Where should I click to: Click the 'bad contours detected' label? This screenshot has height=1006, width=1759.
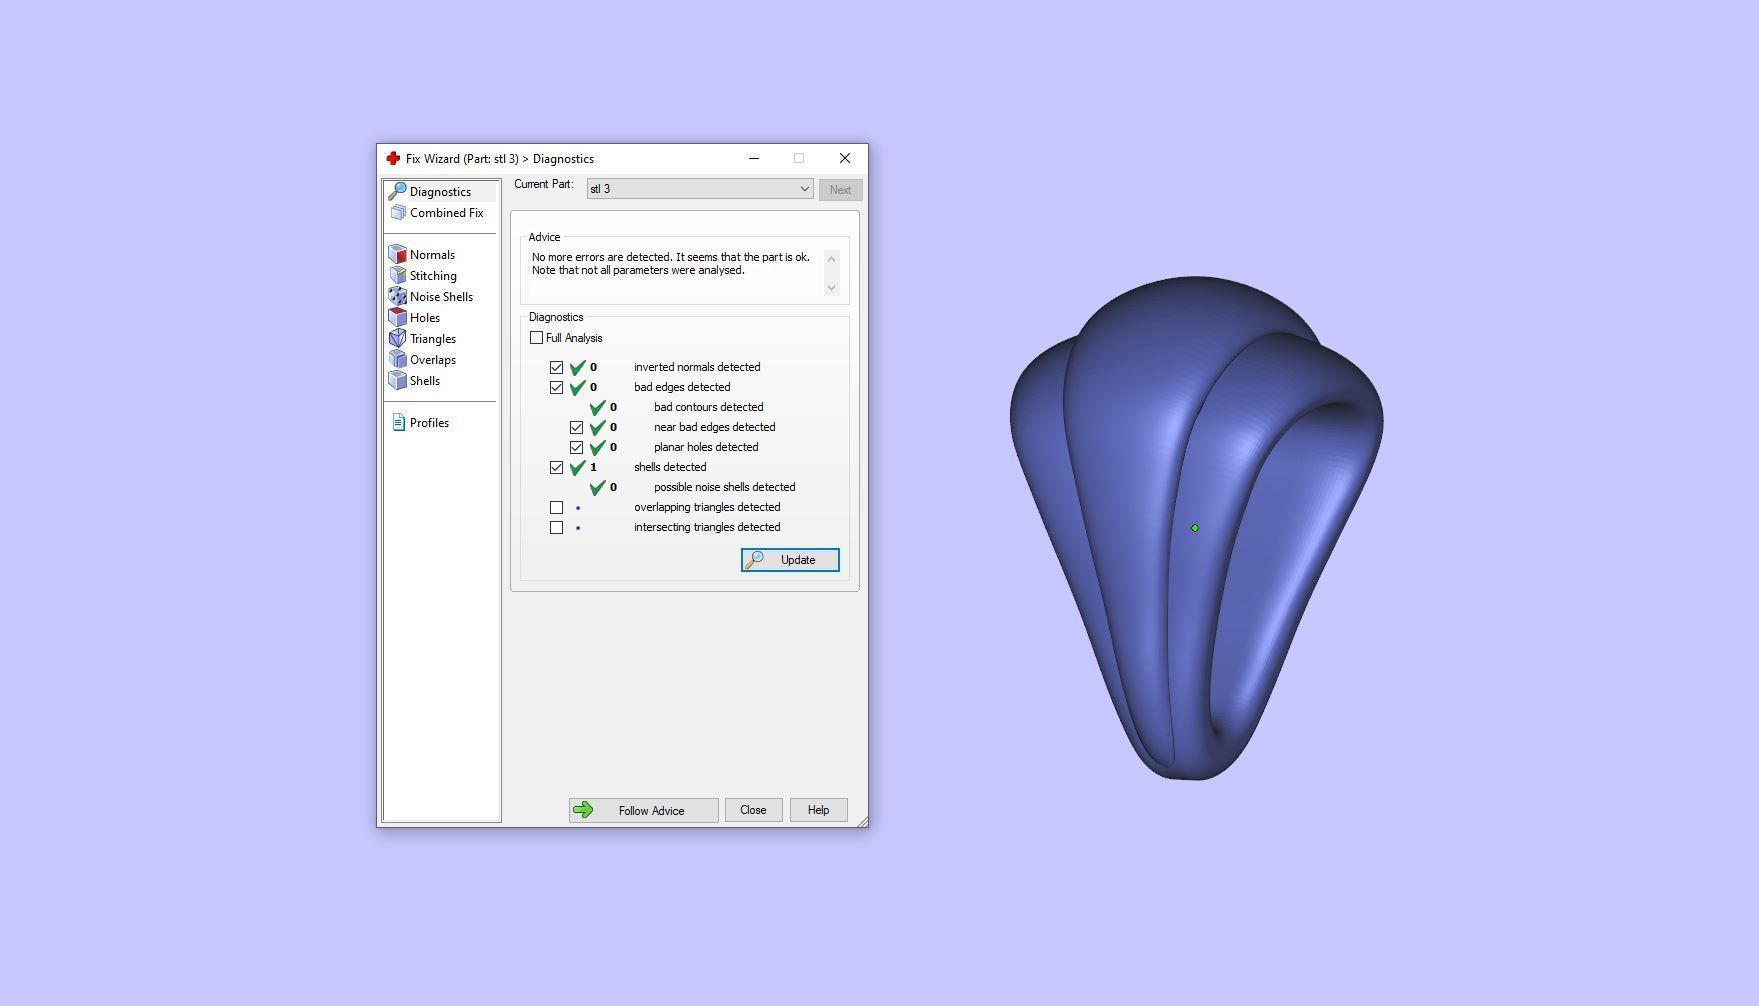[708, 407]
